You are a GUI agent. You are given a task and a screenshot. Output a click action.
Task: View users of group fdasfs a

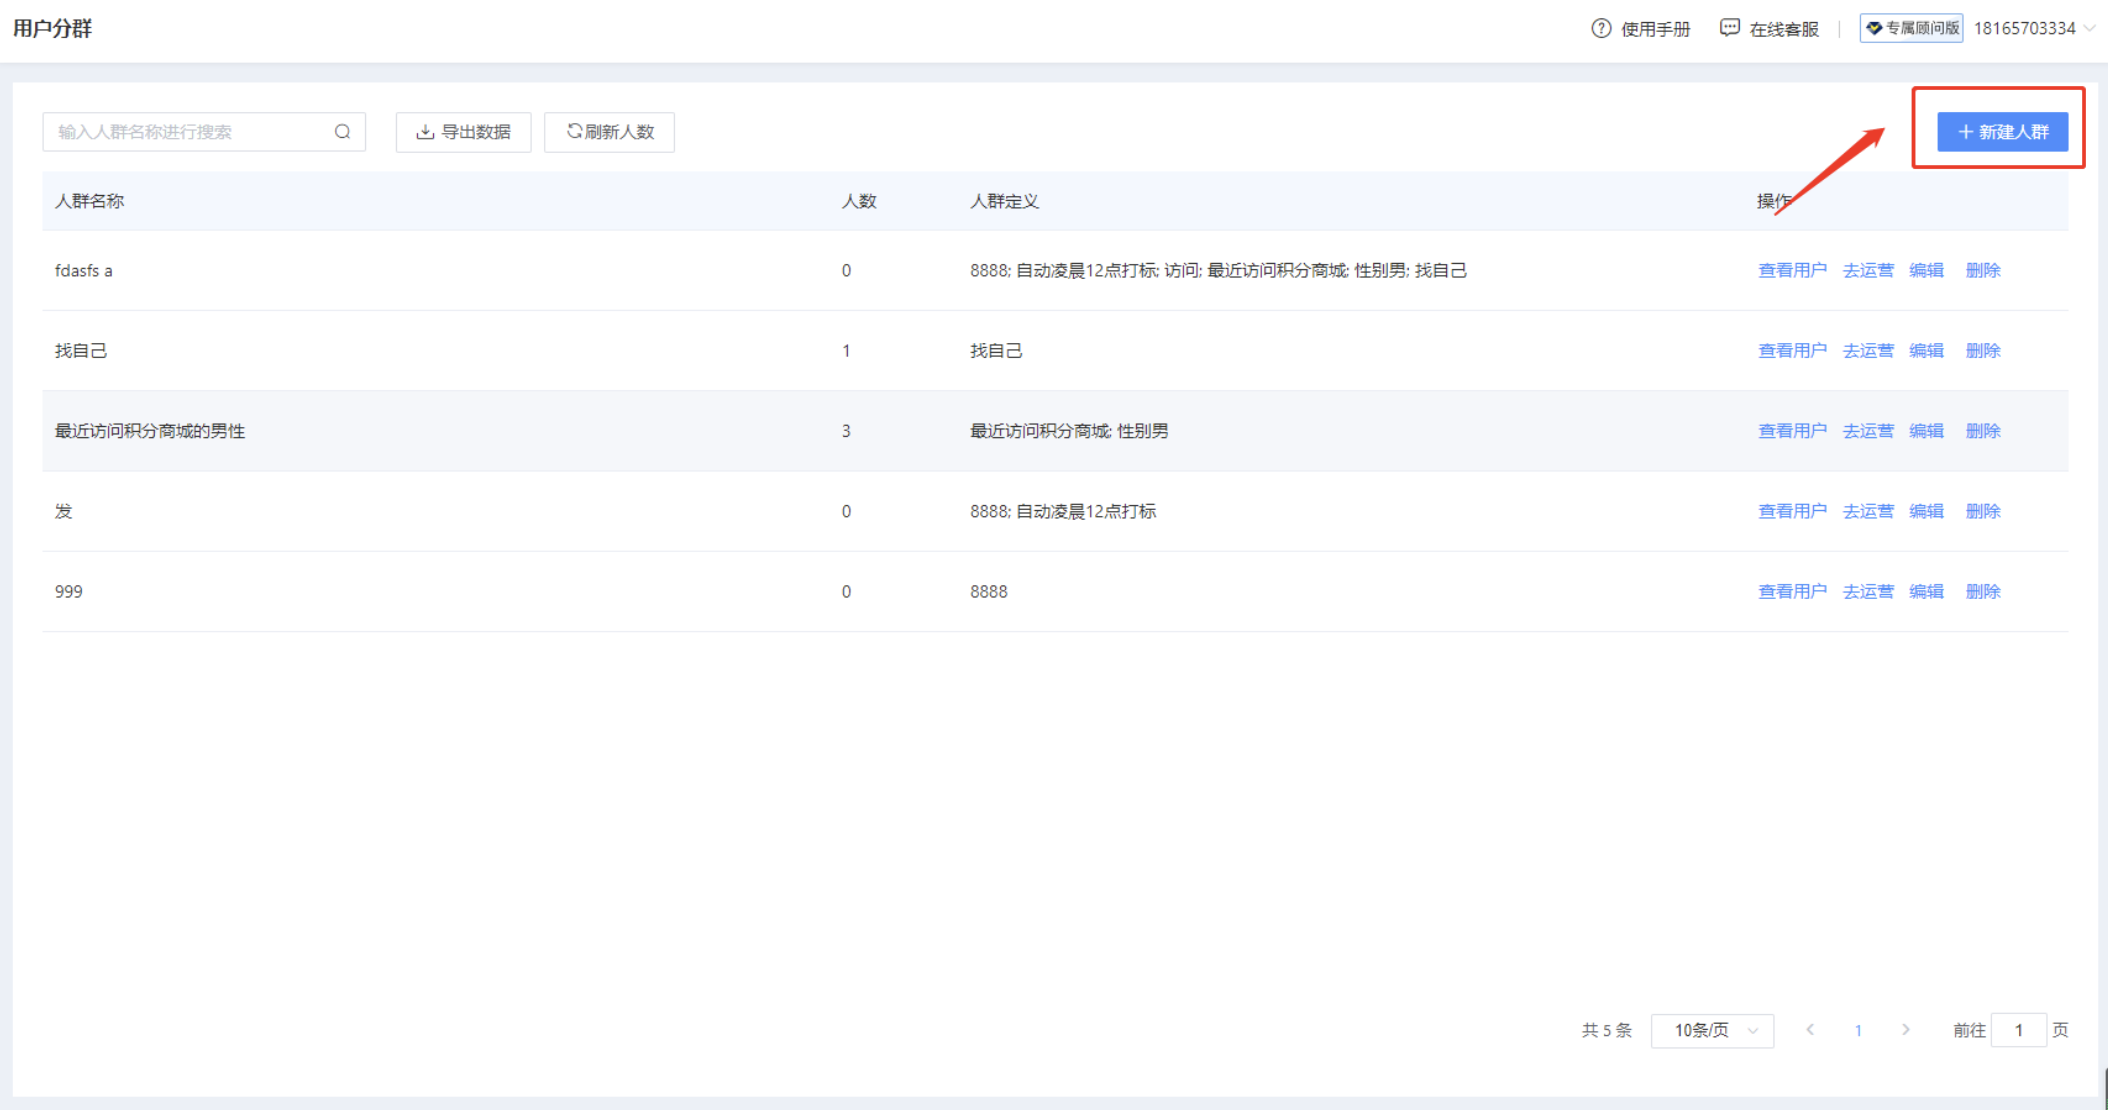1792,270
